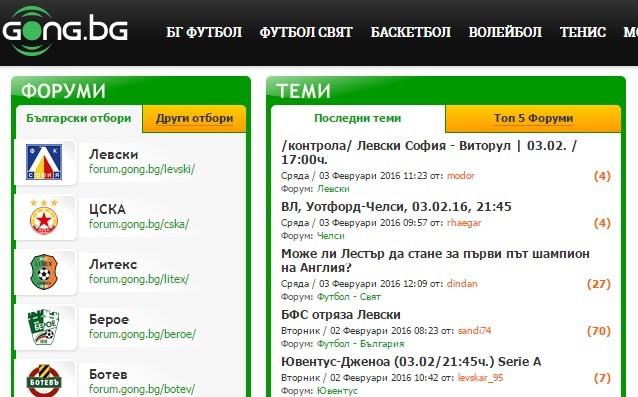This screenshot has width=638, height=397.
Task: Open the ЦСКА forum name link
Action: click(x=107, y=209)
